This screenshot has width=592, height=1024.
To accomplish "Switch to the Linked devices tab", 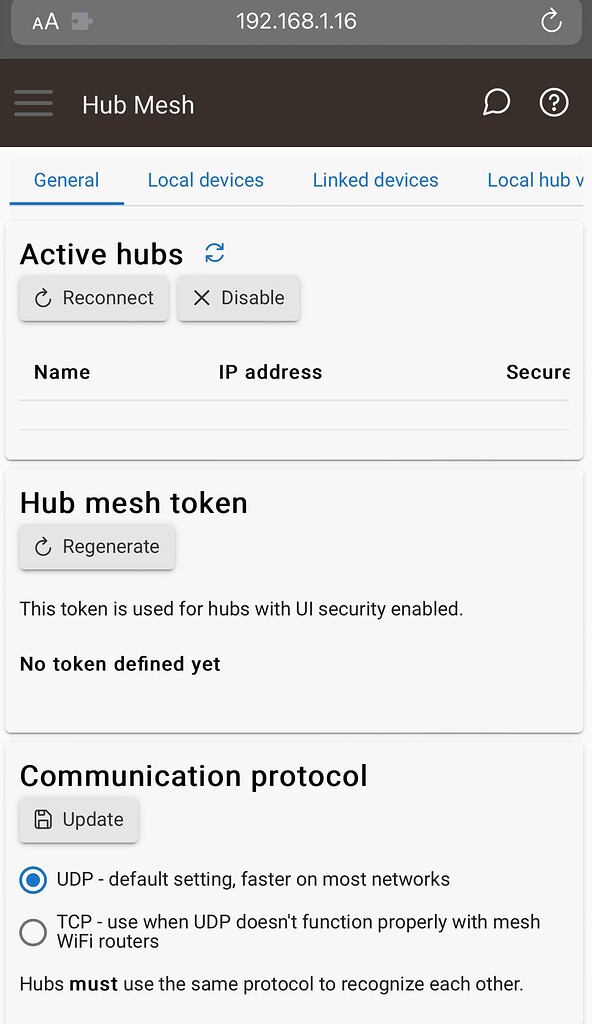I will pyautogui.click(x=375, y=180).
